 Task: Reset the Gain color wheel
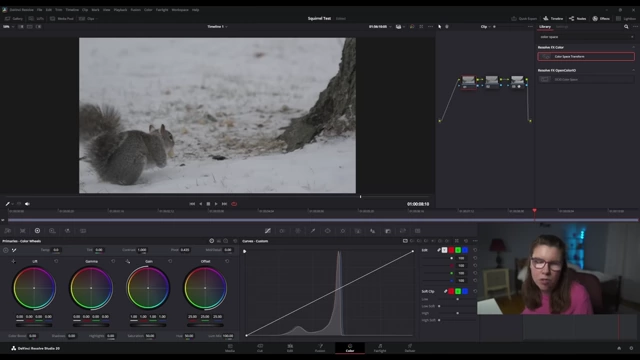click(170, 261)
